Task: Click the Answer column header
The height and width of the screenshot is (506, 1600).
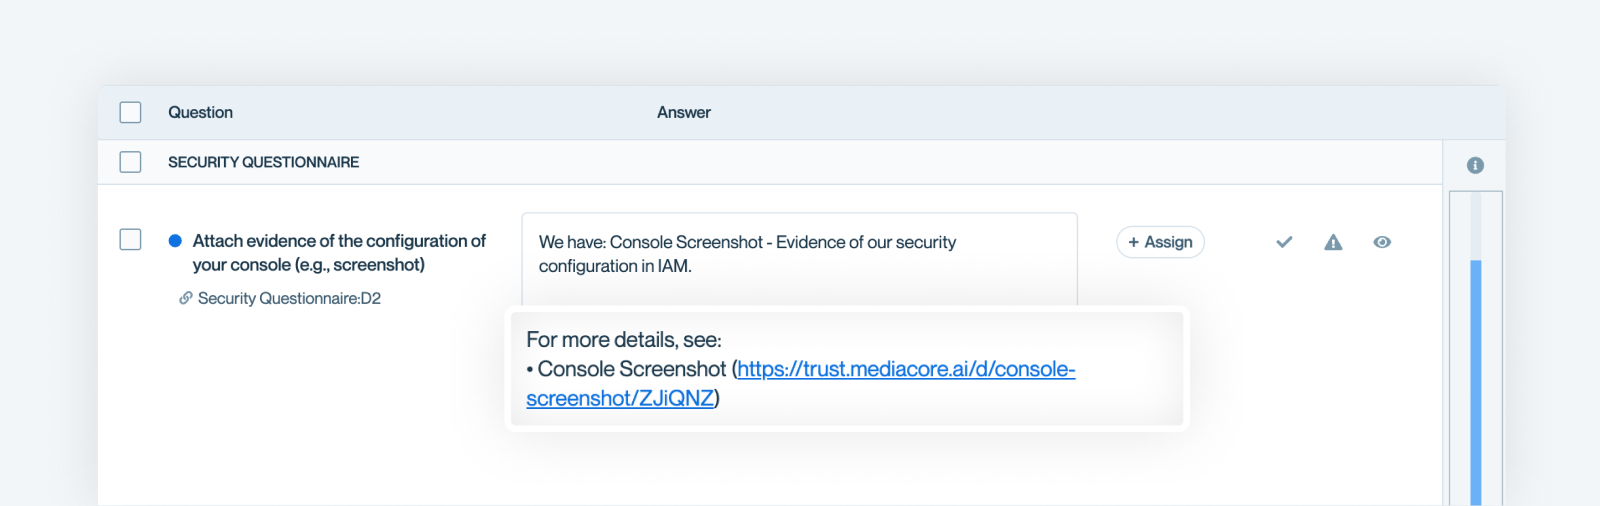Action: click(684, 112)
